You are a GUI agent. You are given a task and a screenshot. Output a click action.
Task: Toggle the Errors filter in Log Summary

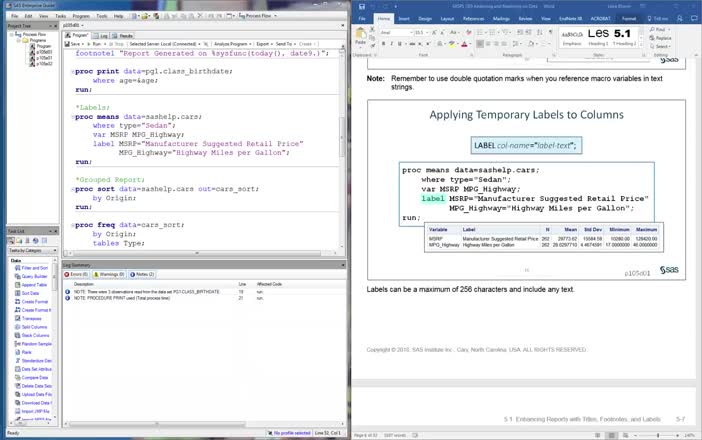77,273
